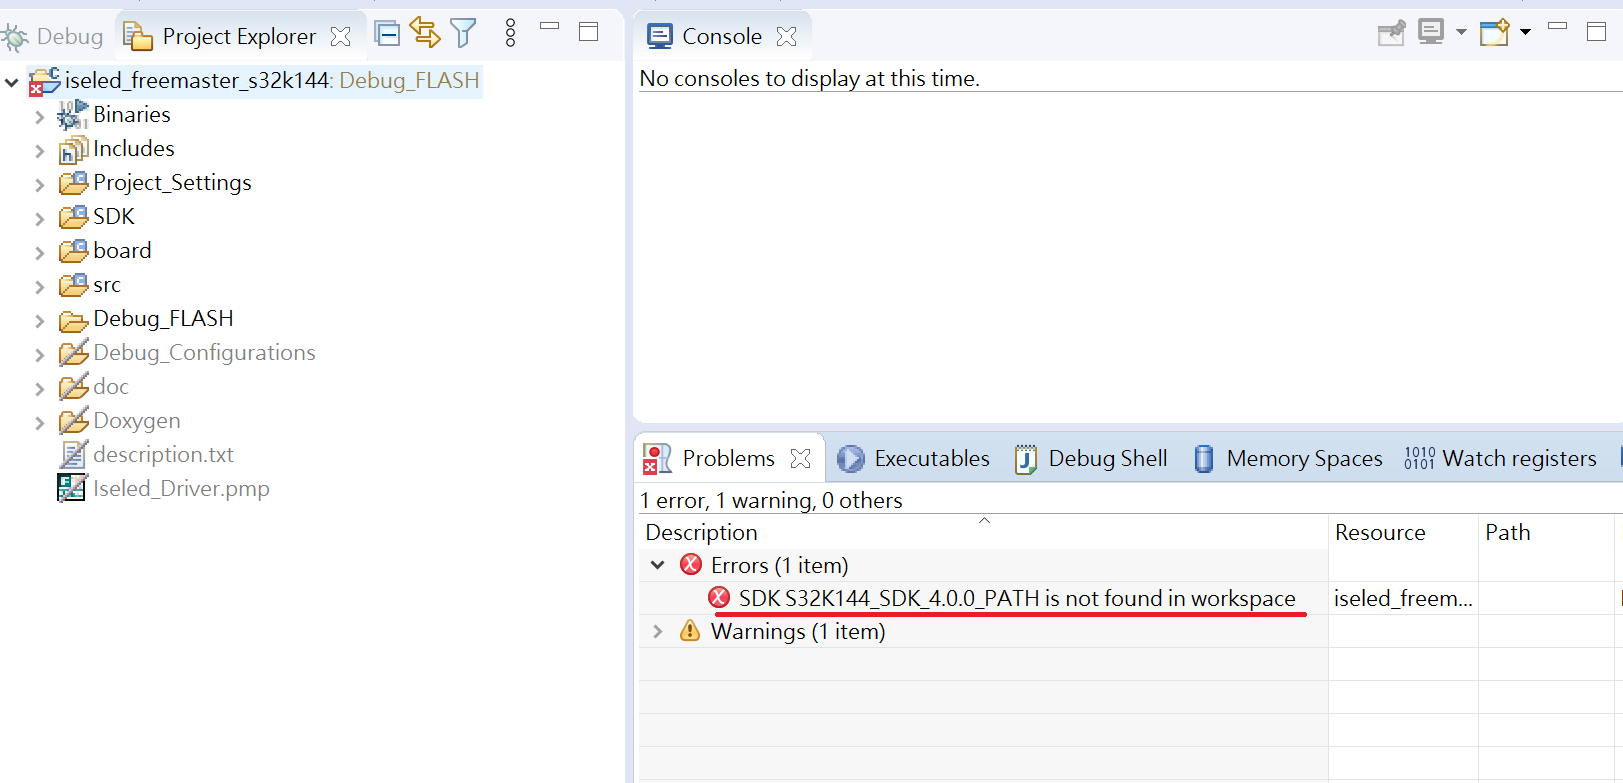1623x783 pixels.
Task: Pin the Console view icon
Action: tap(1392, 33)
